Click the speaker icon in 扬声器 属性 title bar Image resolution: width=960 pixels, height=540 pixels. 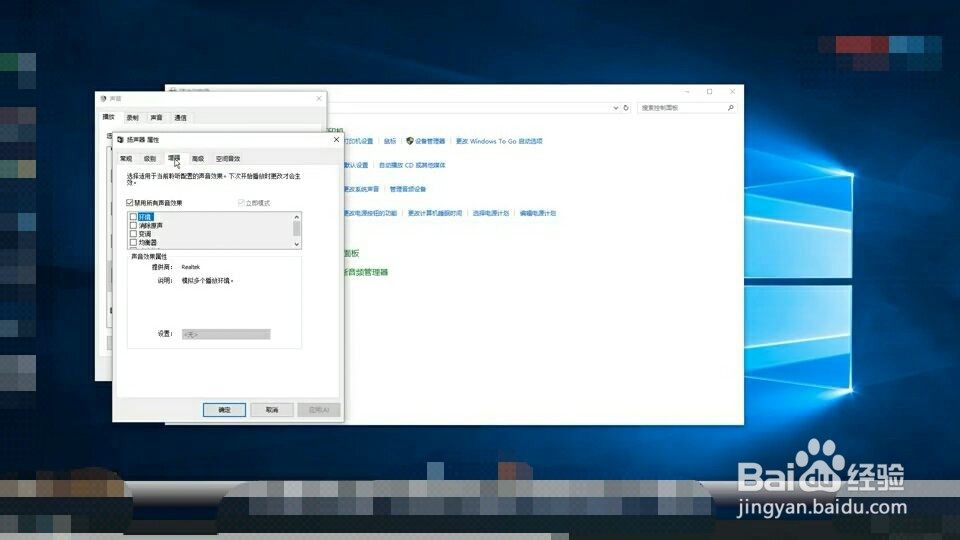coord(120,140)
